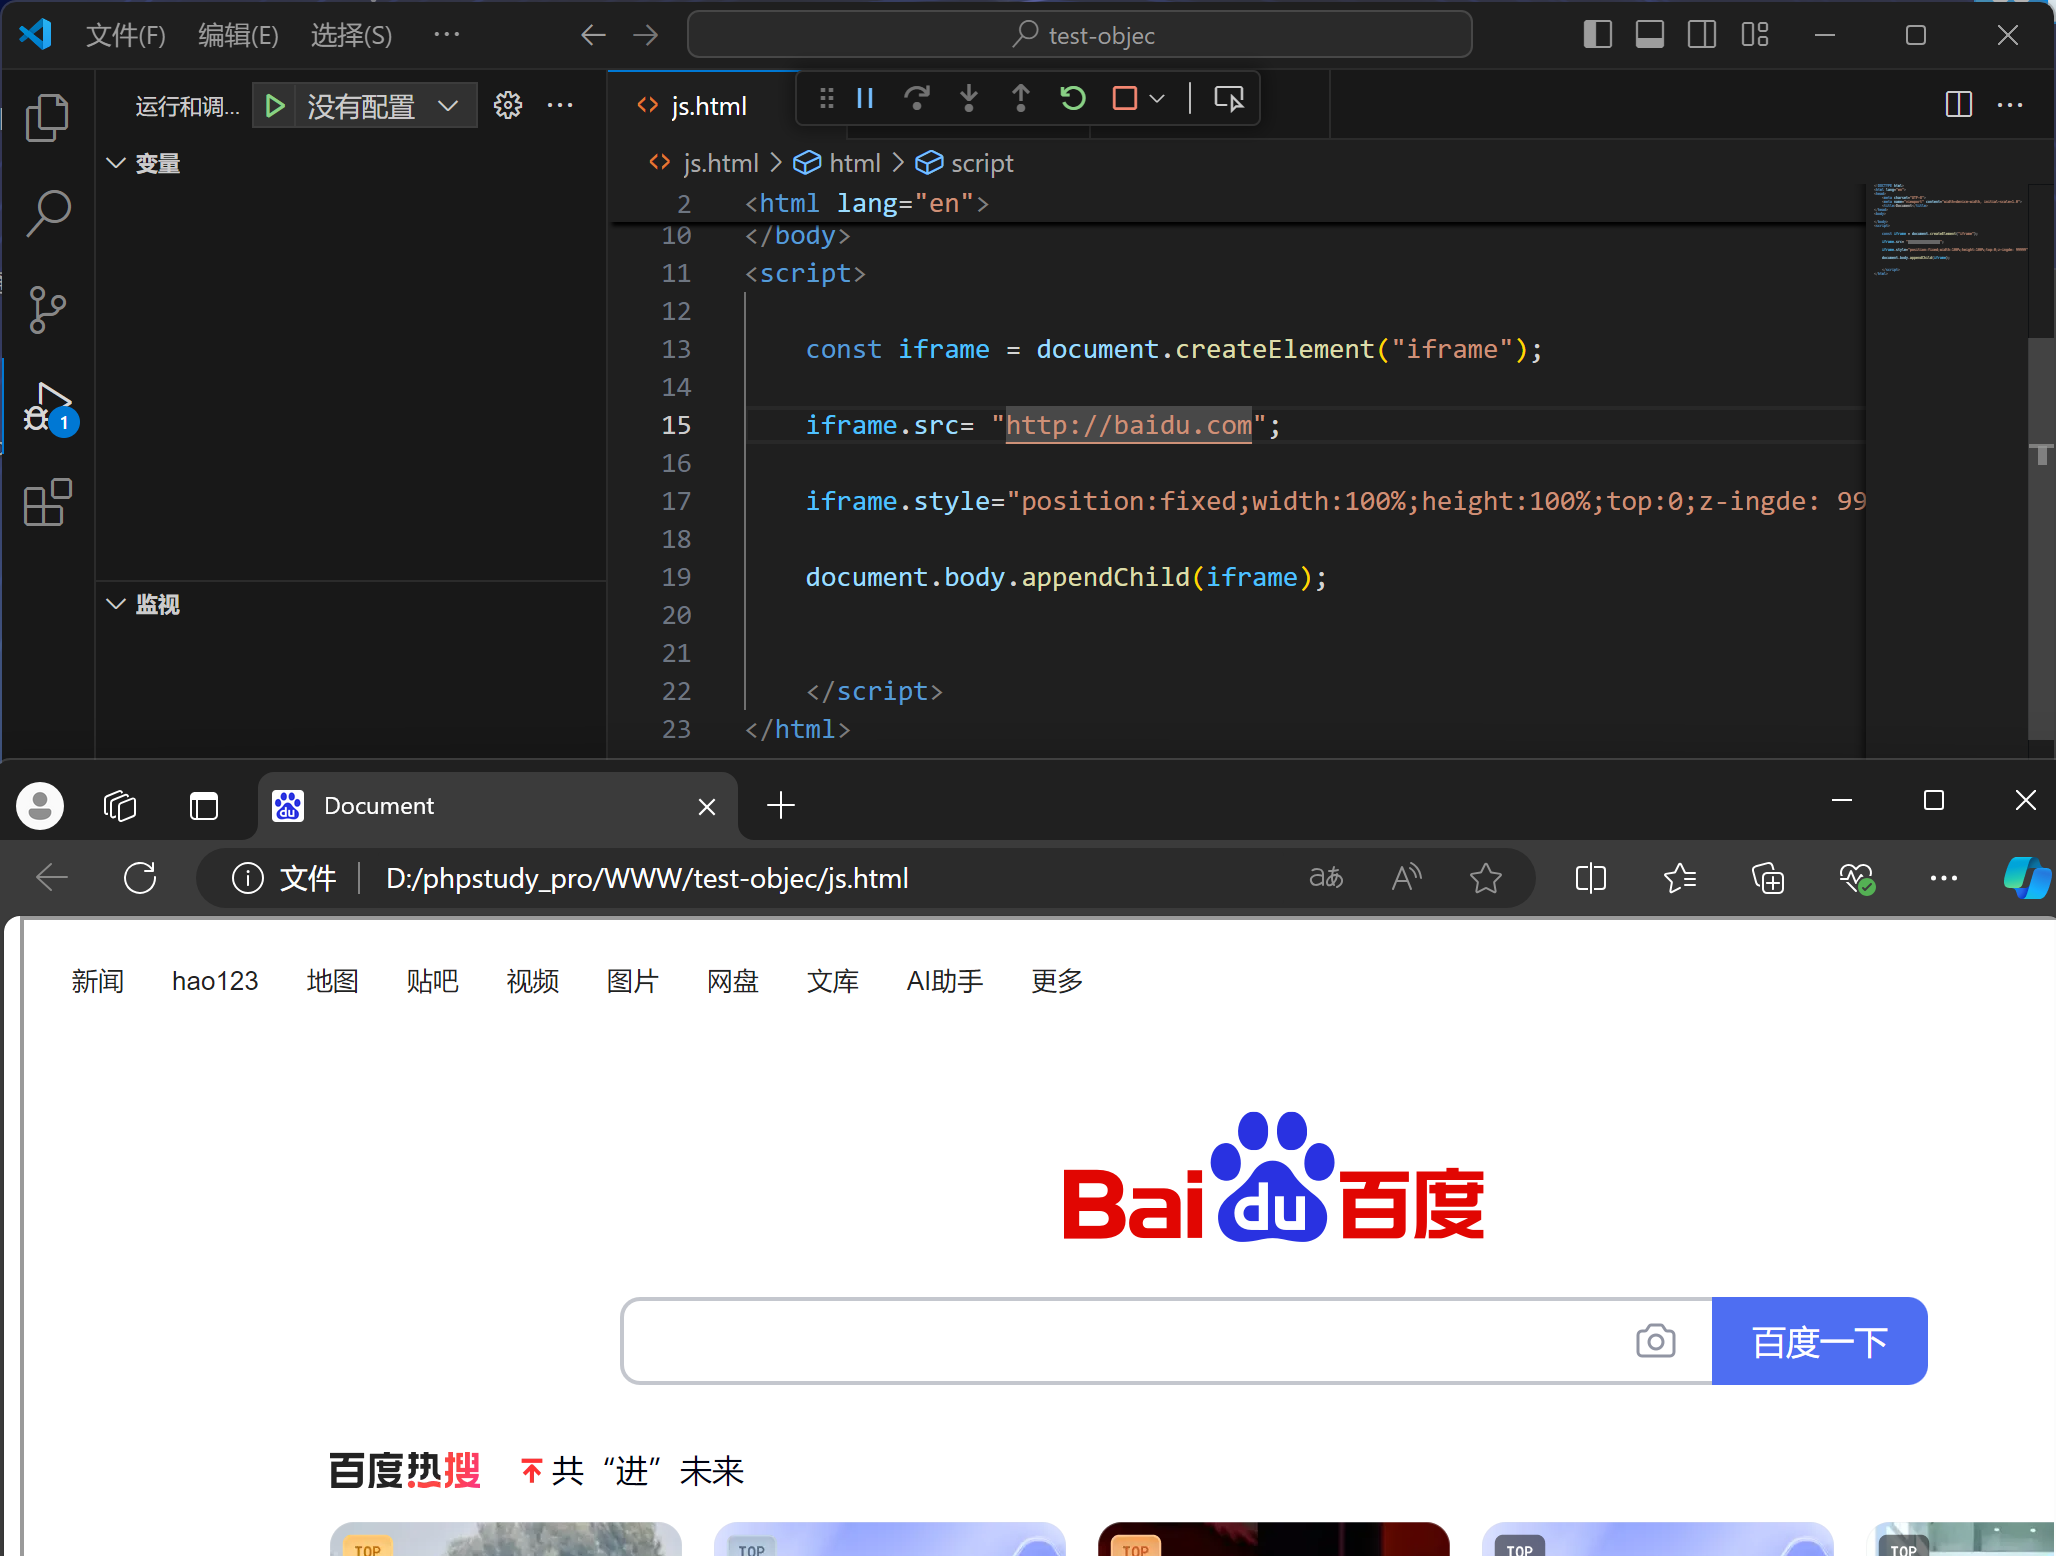Open Edge Collections

click(x=1768, y=878)
